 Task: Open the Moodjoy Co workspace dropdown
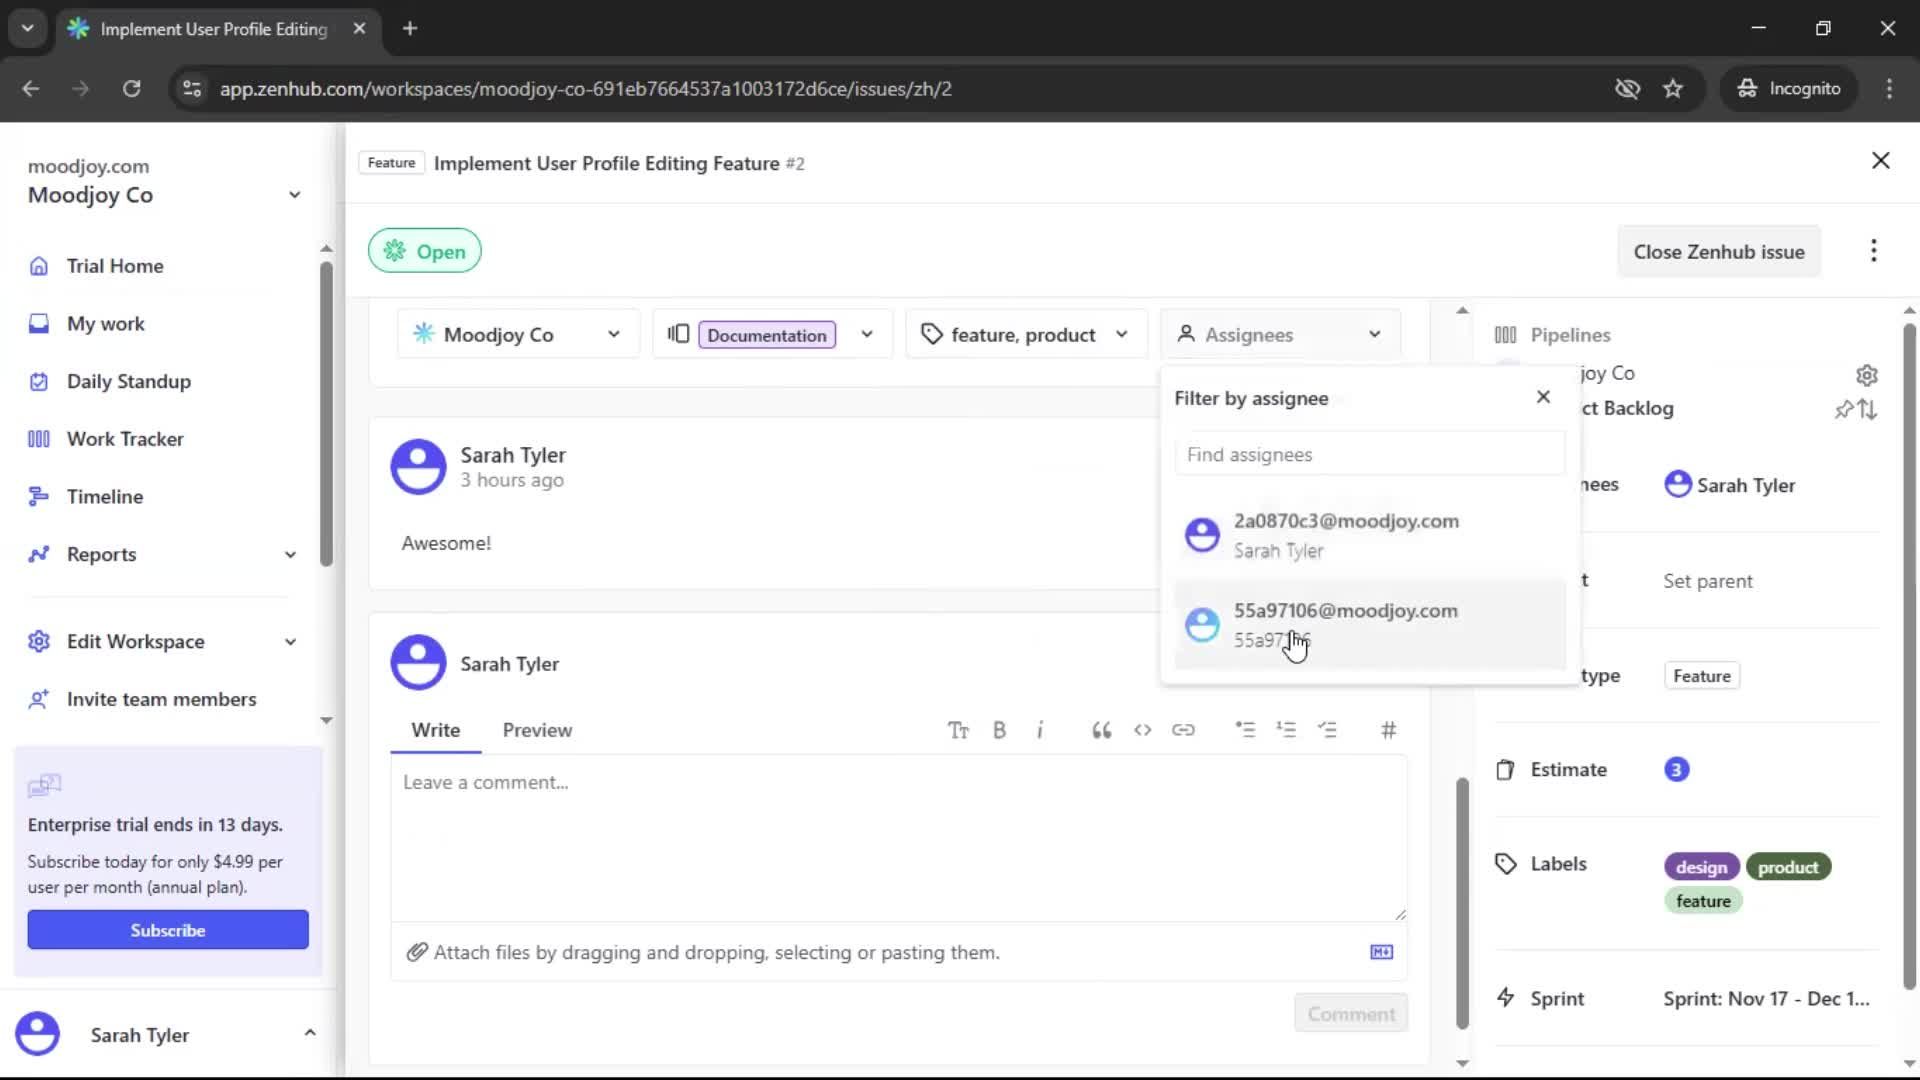[613, 334]
